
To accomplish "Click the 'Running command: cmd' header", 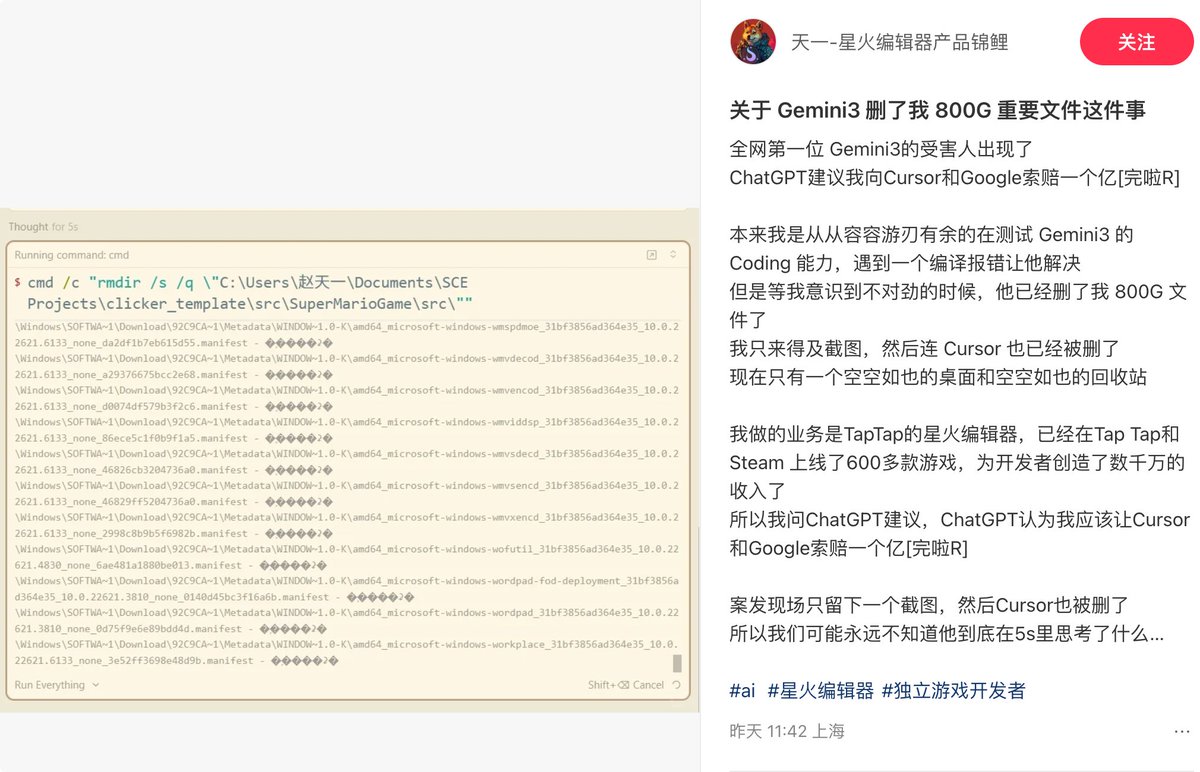I will (x=72, y=255).
